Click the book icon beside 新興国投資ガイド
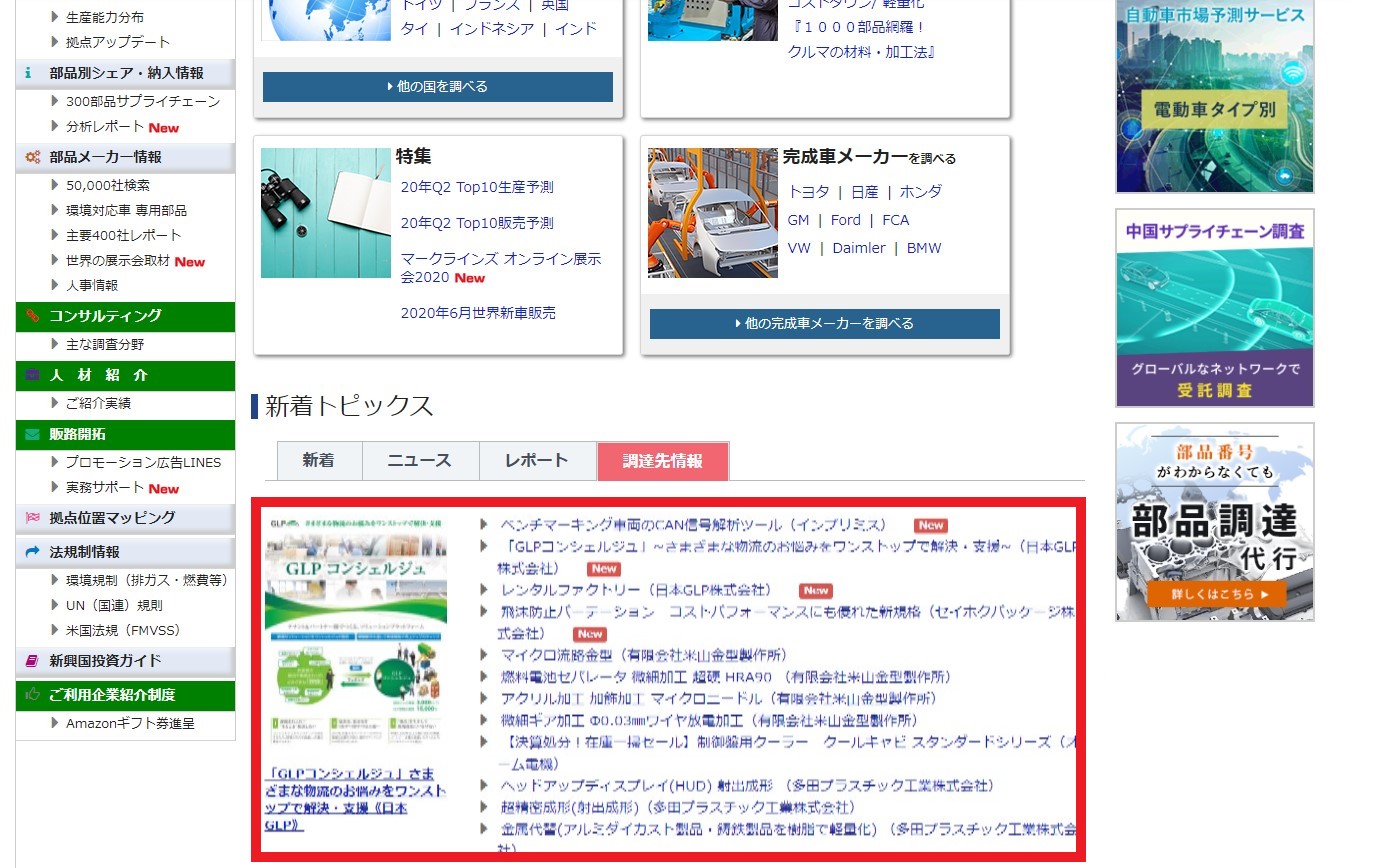1389x868 pixels. point(32,661)
